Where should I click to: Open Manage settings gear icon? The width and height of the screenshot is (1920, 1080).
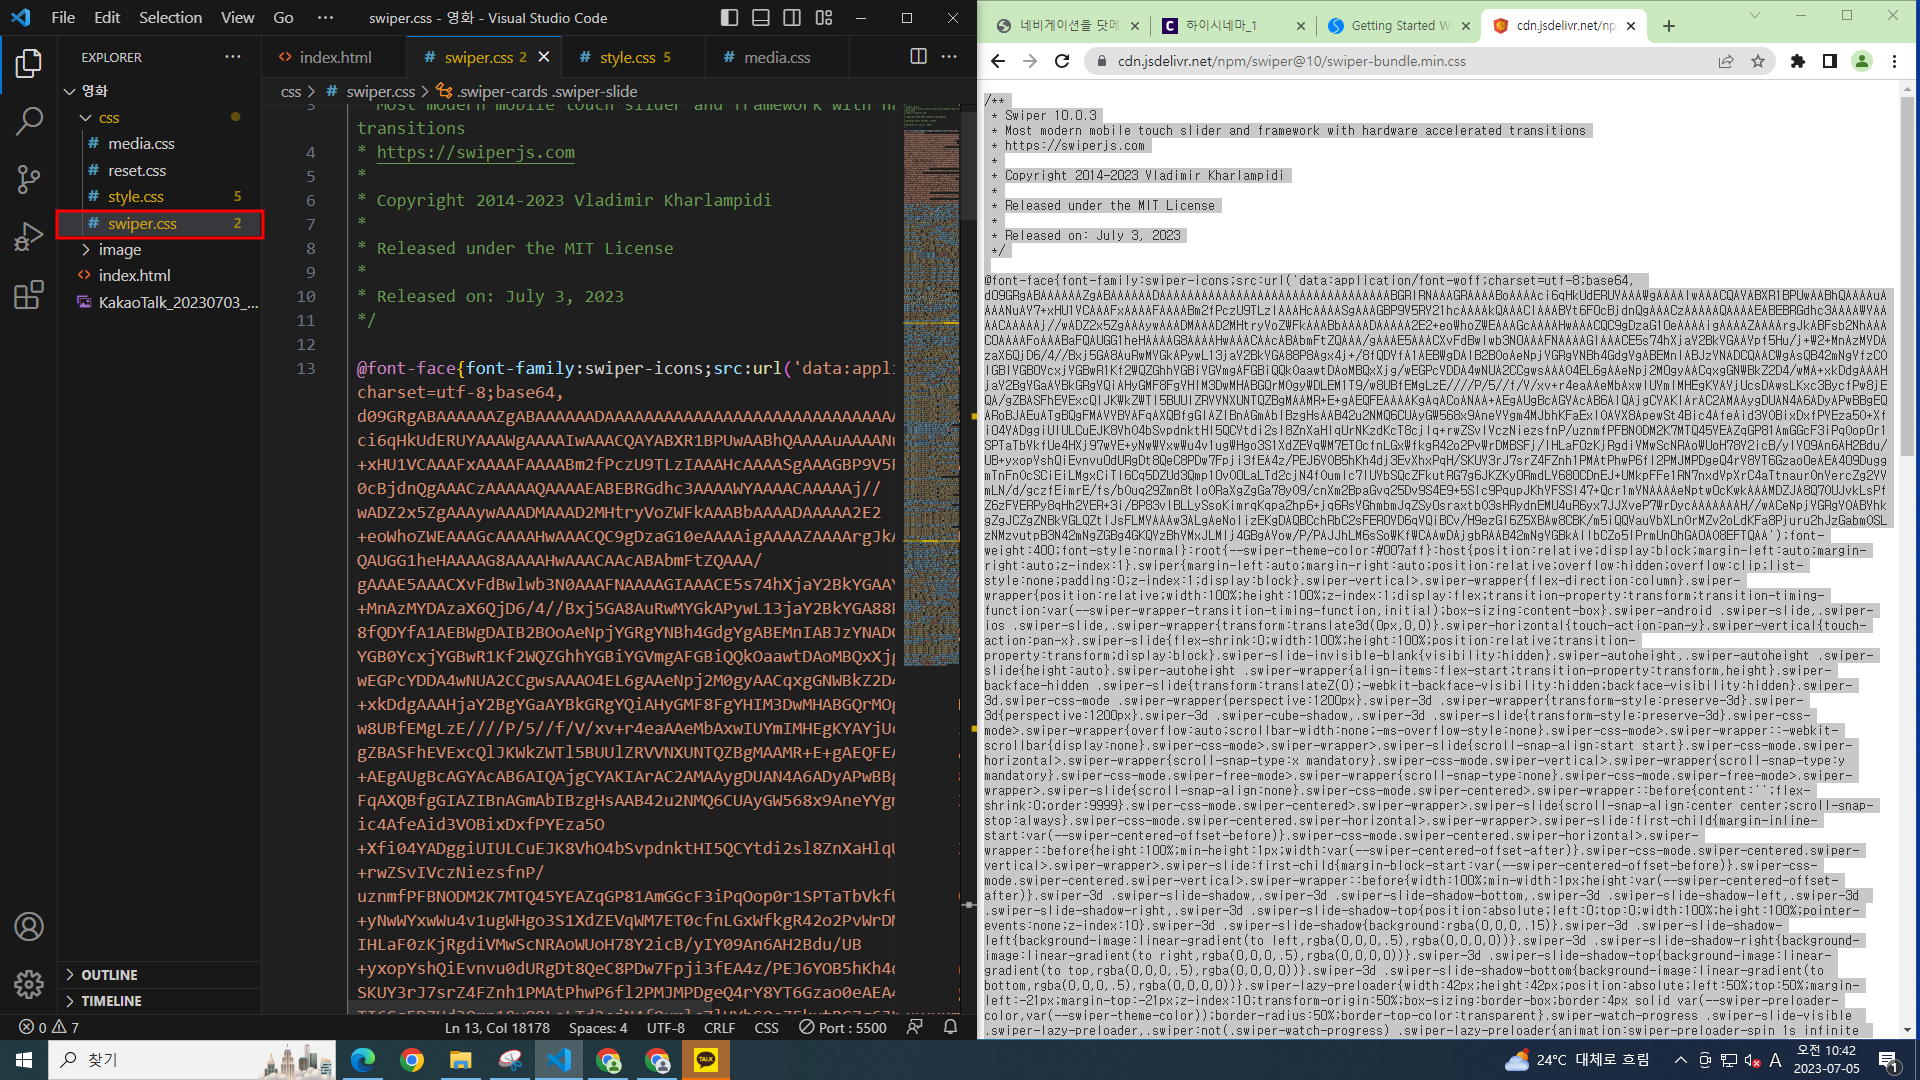coord(29,984)
